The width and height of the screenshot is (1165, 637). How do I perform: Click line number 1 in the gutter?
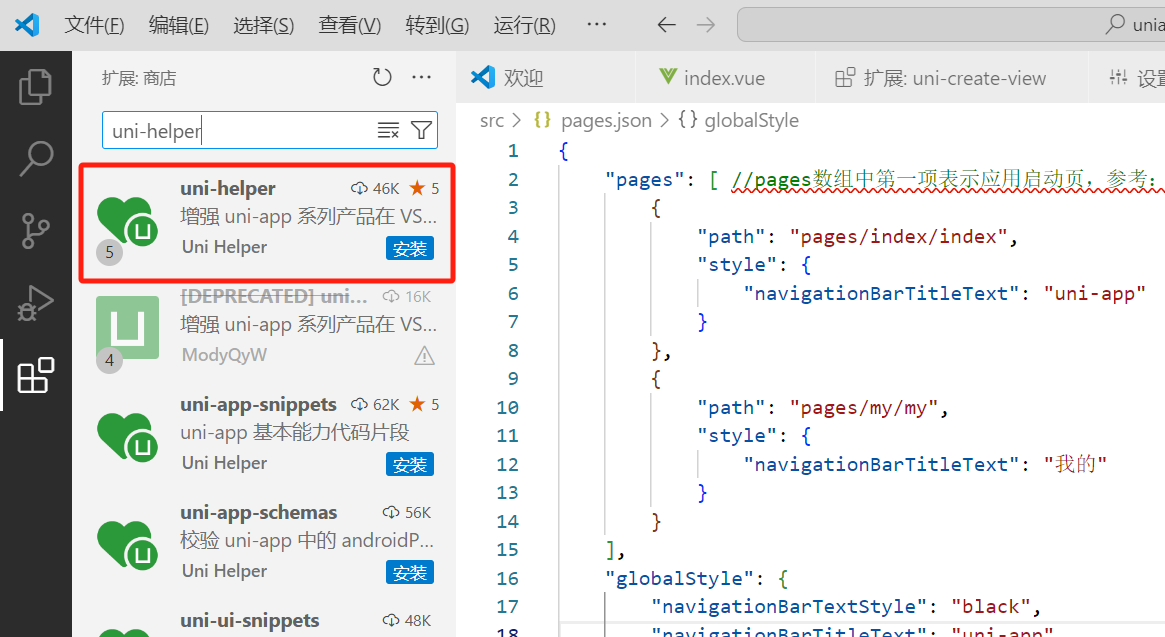click(513, 151)
